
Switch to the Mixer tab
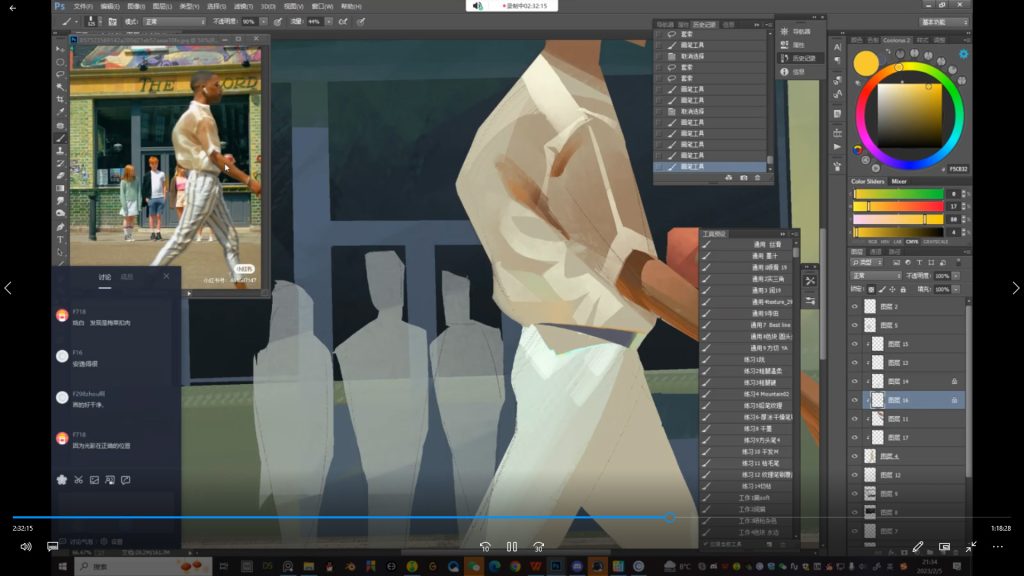(899, 181)
